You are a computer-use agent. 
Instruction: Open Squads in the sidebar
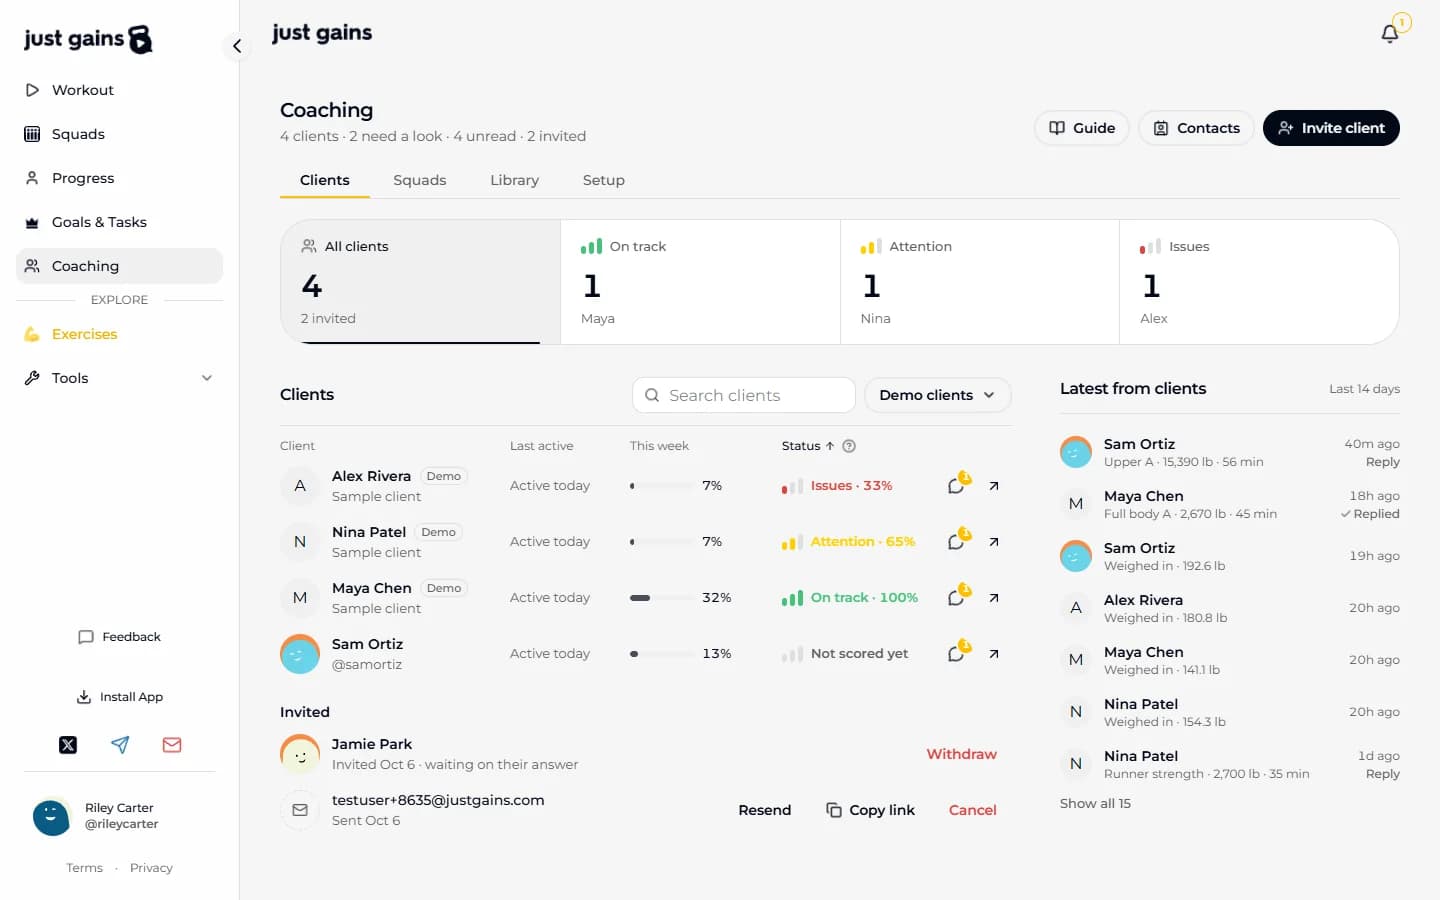[x=119, y=134]
